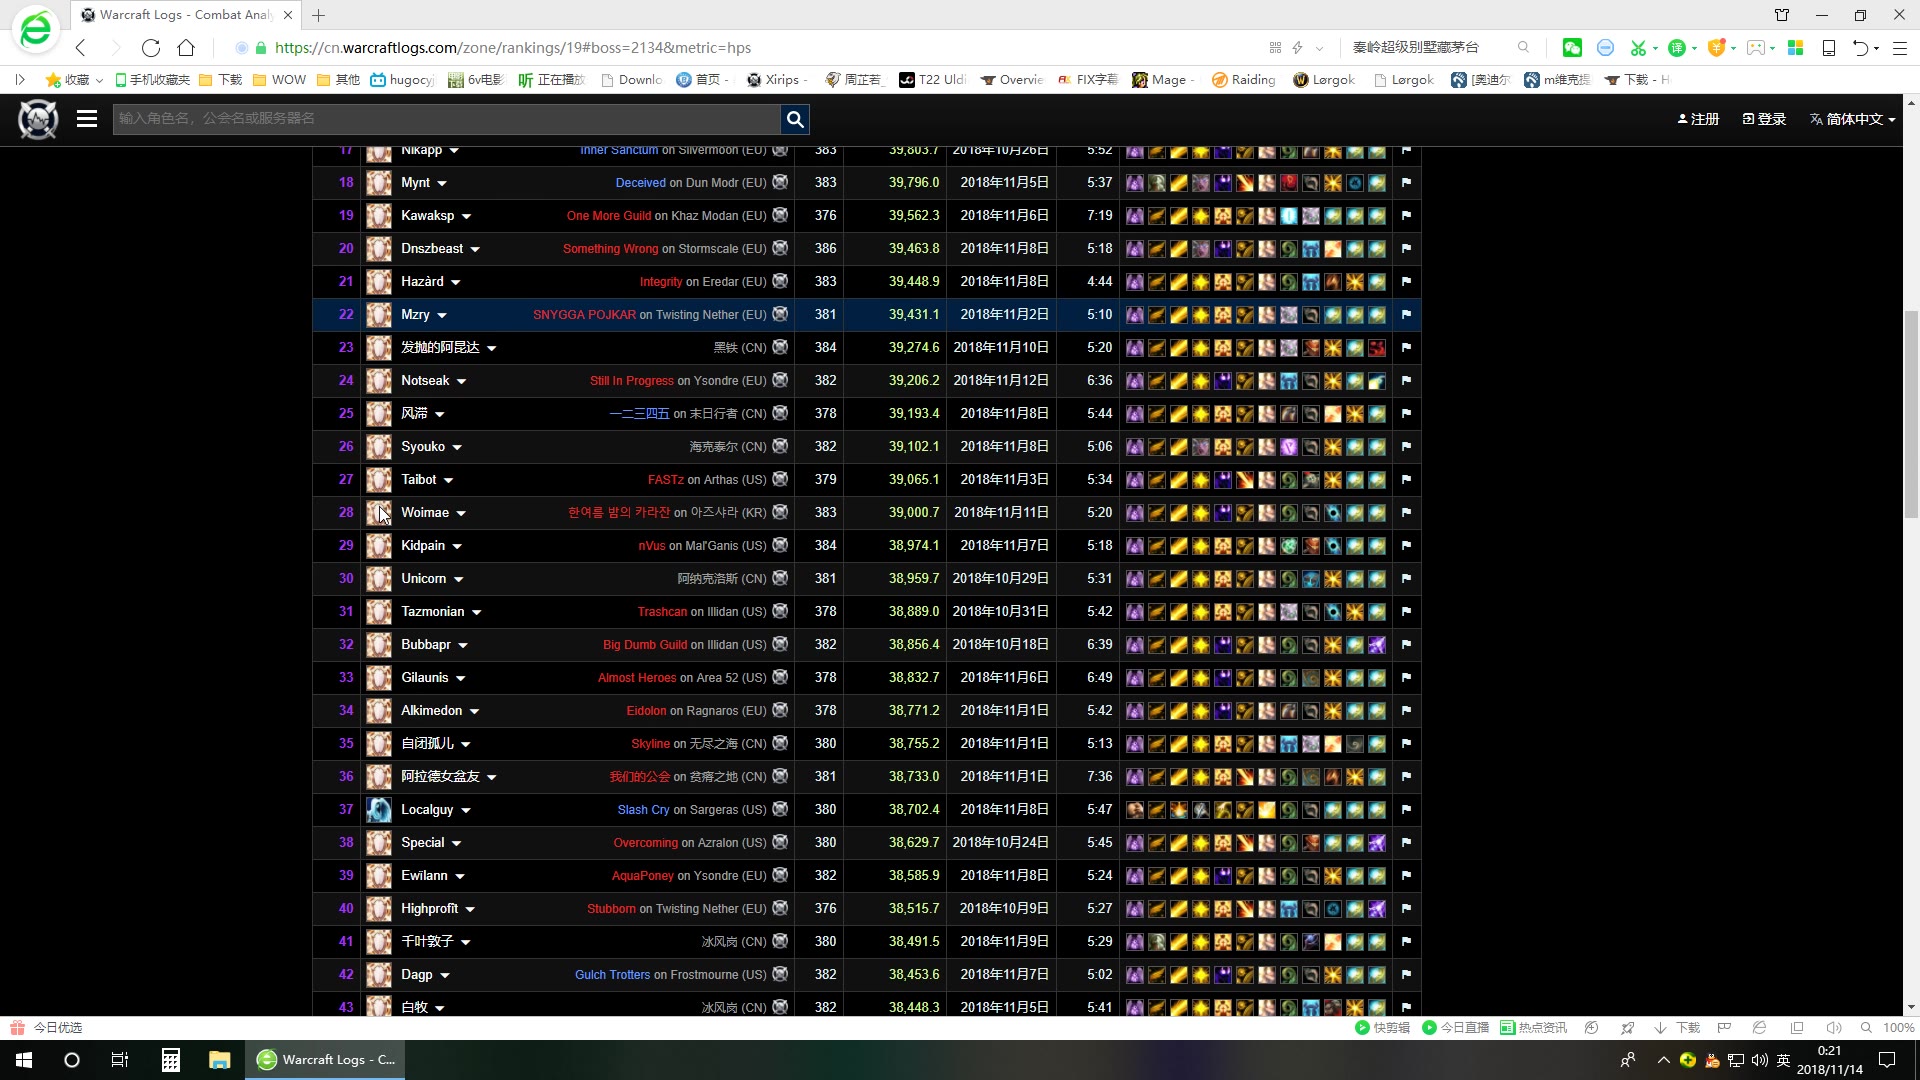The width and height of the screenshot is (1920, 1080).
Task: Expand the dropdown next to Notseak
Action: pyautogui.click(x=461, y=381)
